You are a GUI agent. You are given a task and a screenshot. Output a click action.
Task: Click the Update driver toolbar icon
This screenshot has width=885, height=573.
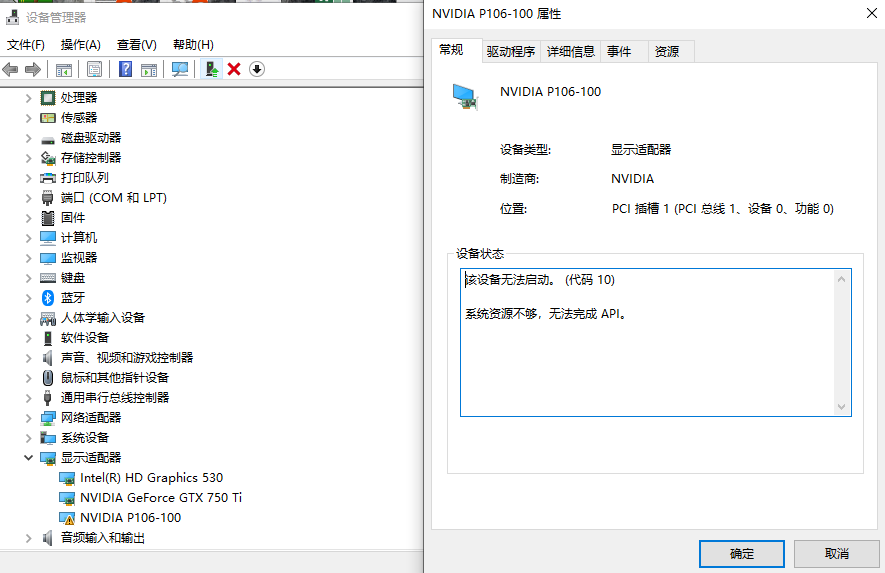point(212,69)
